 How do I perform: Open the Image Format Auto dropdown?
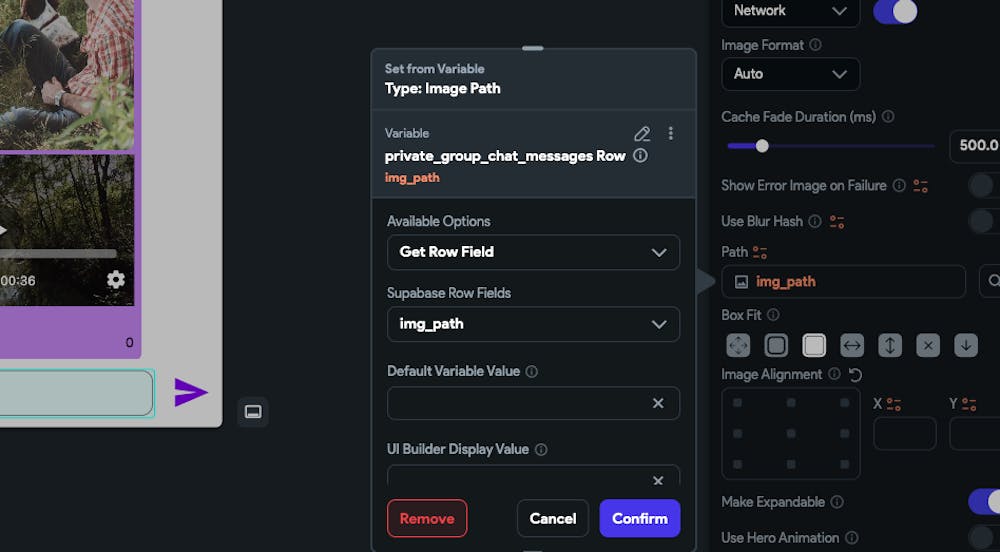click(x=791, y=74)
